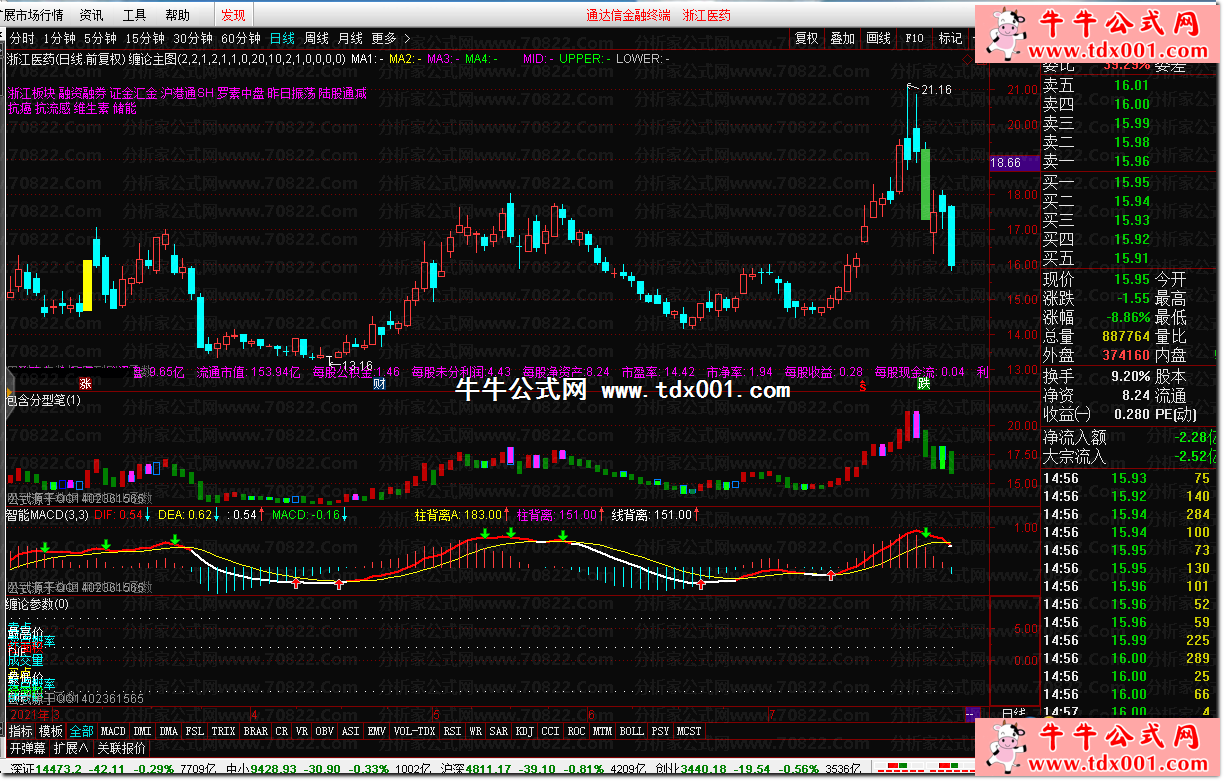Click the 21.16 high price label on the chart

(936, 90)
